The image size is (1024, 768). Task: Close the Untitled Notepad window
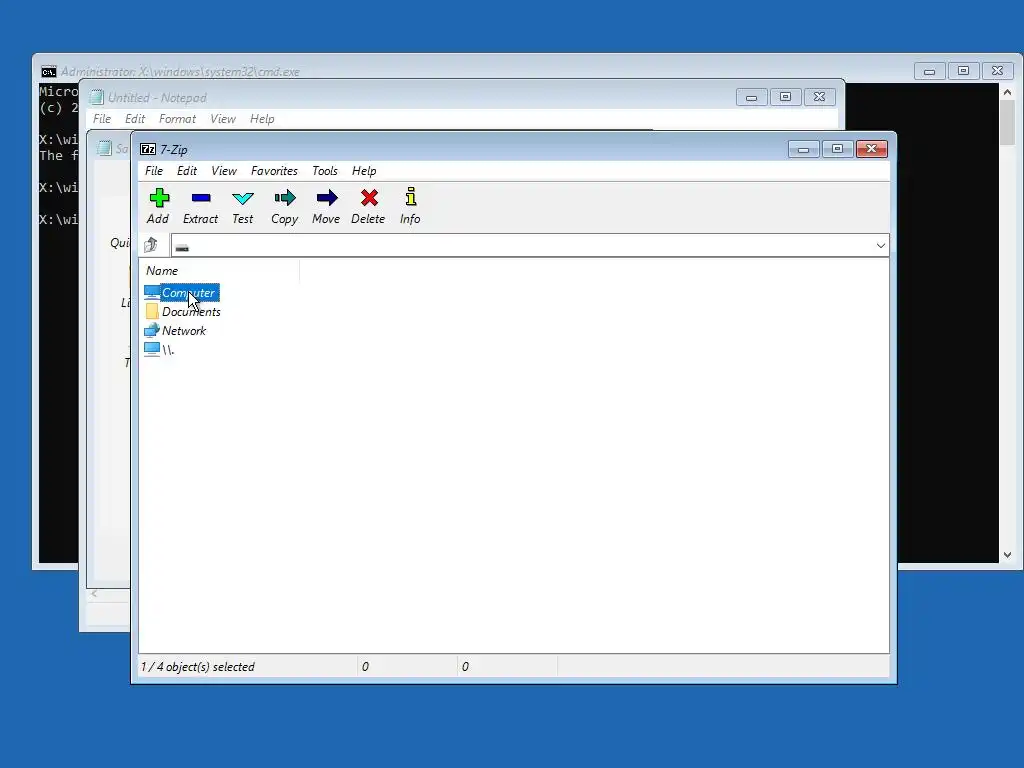(x=820, y=97)
